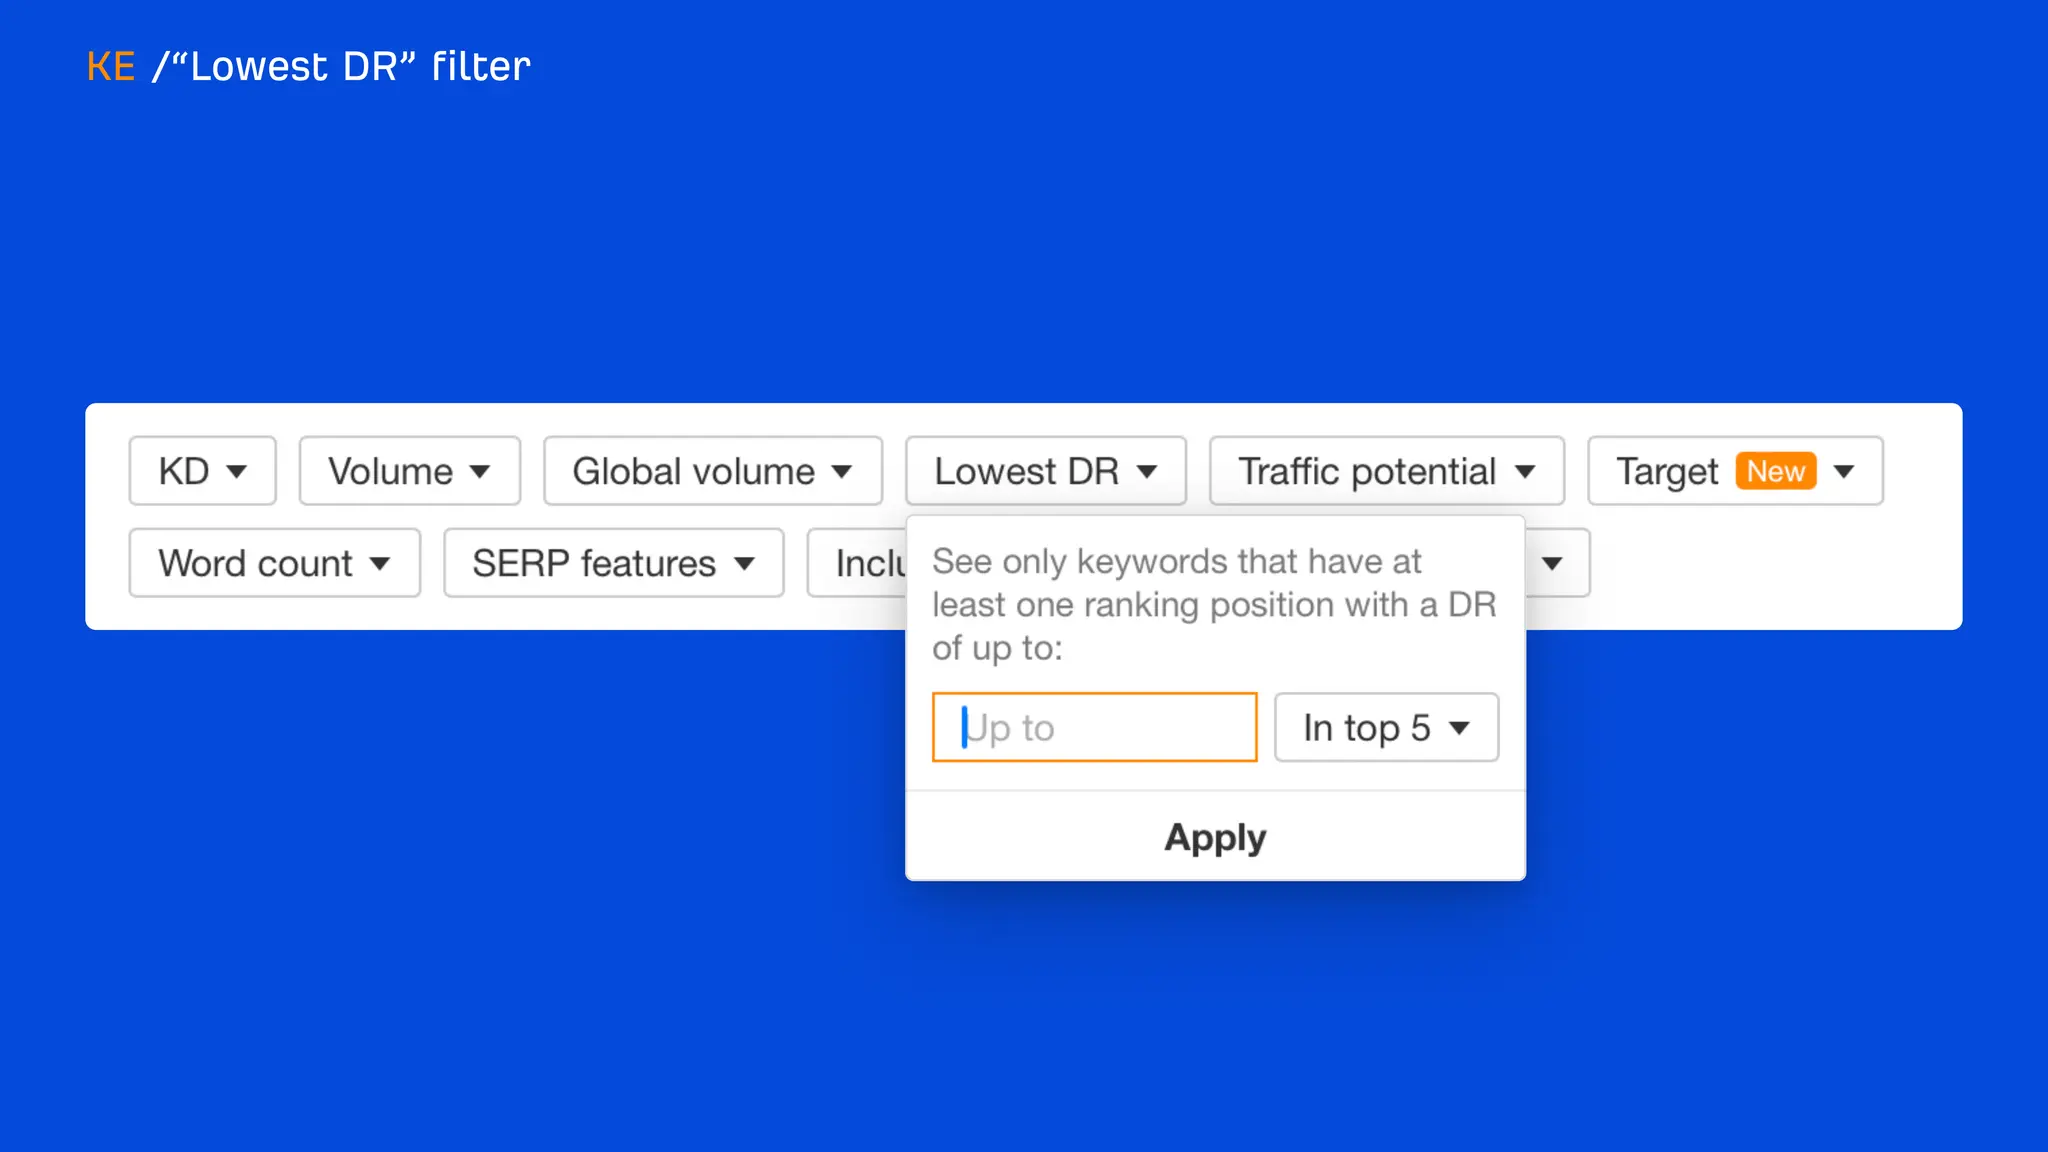The width and height of the screenshot is (2048, 1152).
Task: Open the KD filter dropdown
Action: (x=202, y=471)
